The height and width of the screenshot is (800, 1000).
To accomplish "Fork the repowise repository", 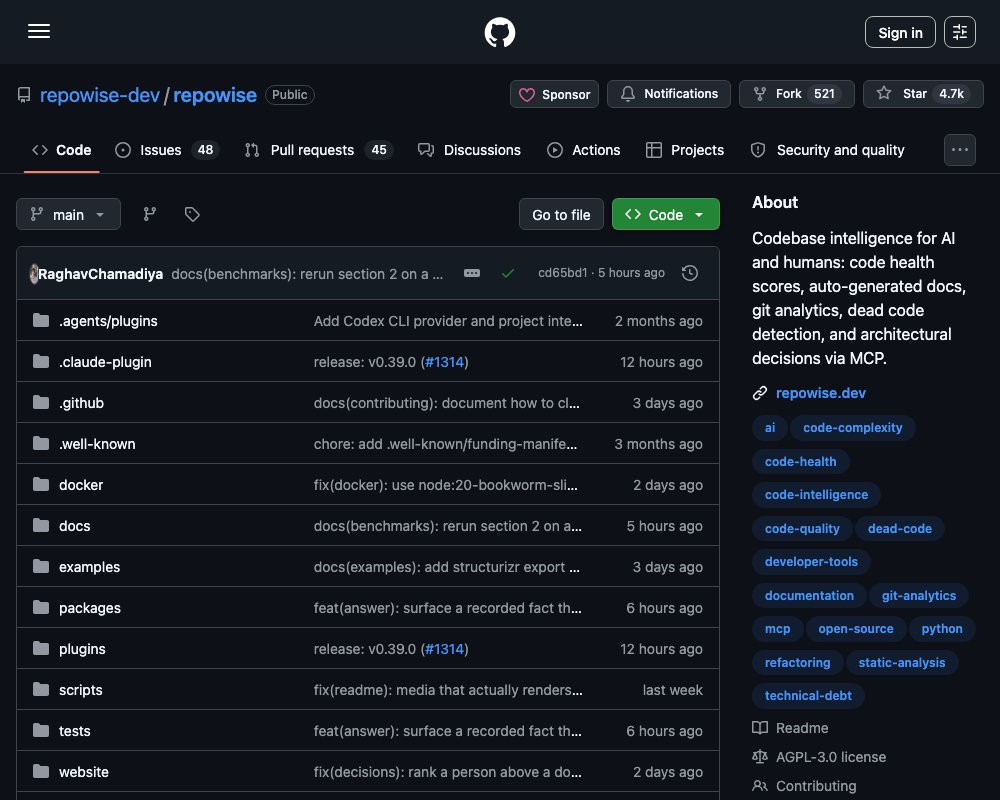I will click(x=797, y=94).
